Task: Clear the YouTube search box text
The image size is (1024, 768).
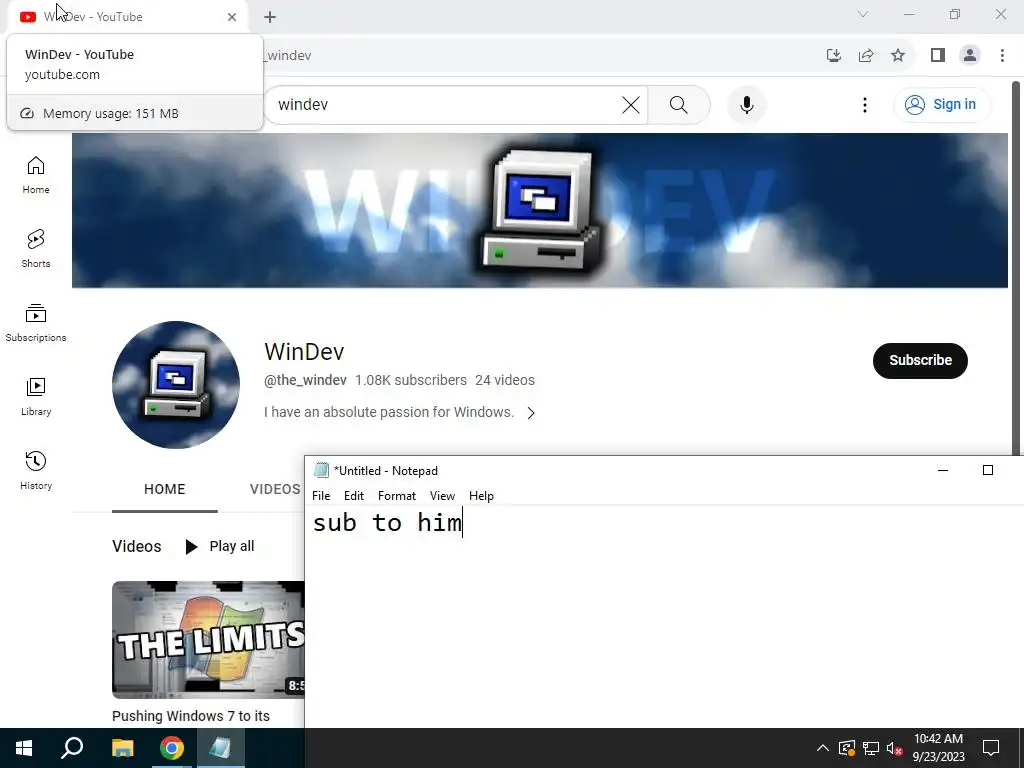Action: coord(630,105)
